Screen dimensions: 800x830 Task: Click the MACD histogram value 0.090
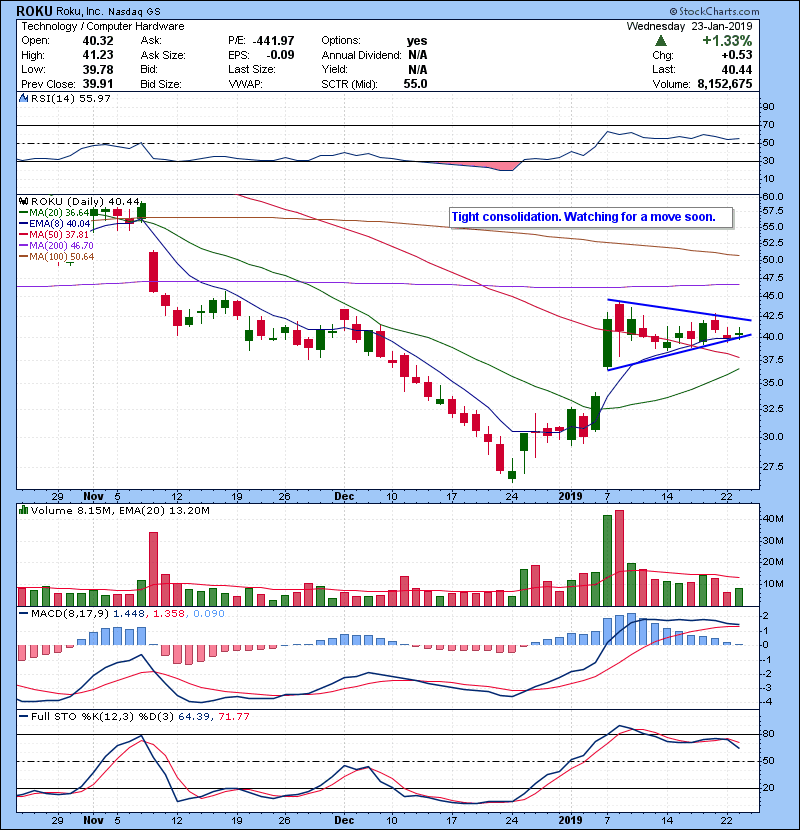pyautogui.click(x=209, y=614)
